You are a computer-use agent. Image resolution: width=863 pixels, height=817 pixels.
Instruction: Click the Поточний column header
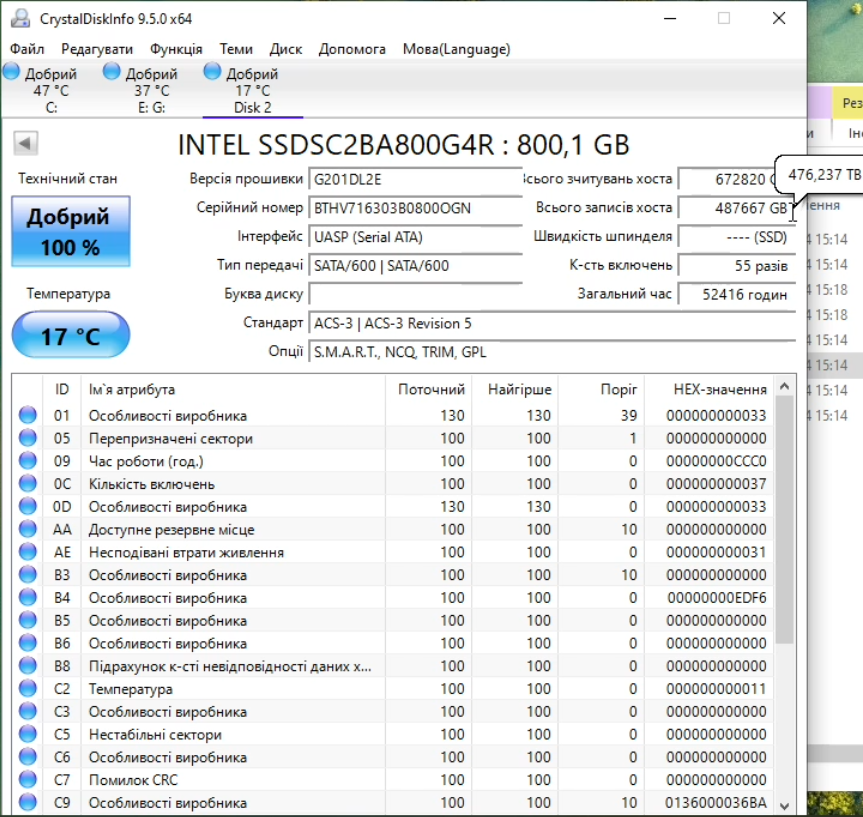(428, 390)
